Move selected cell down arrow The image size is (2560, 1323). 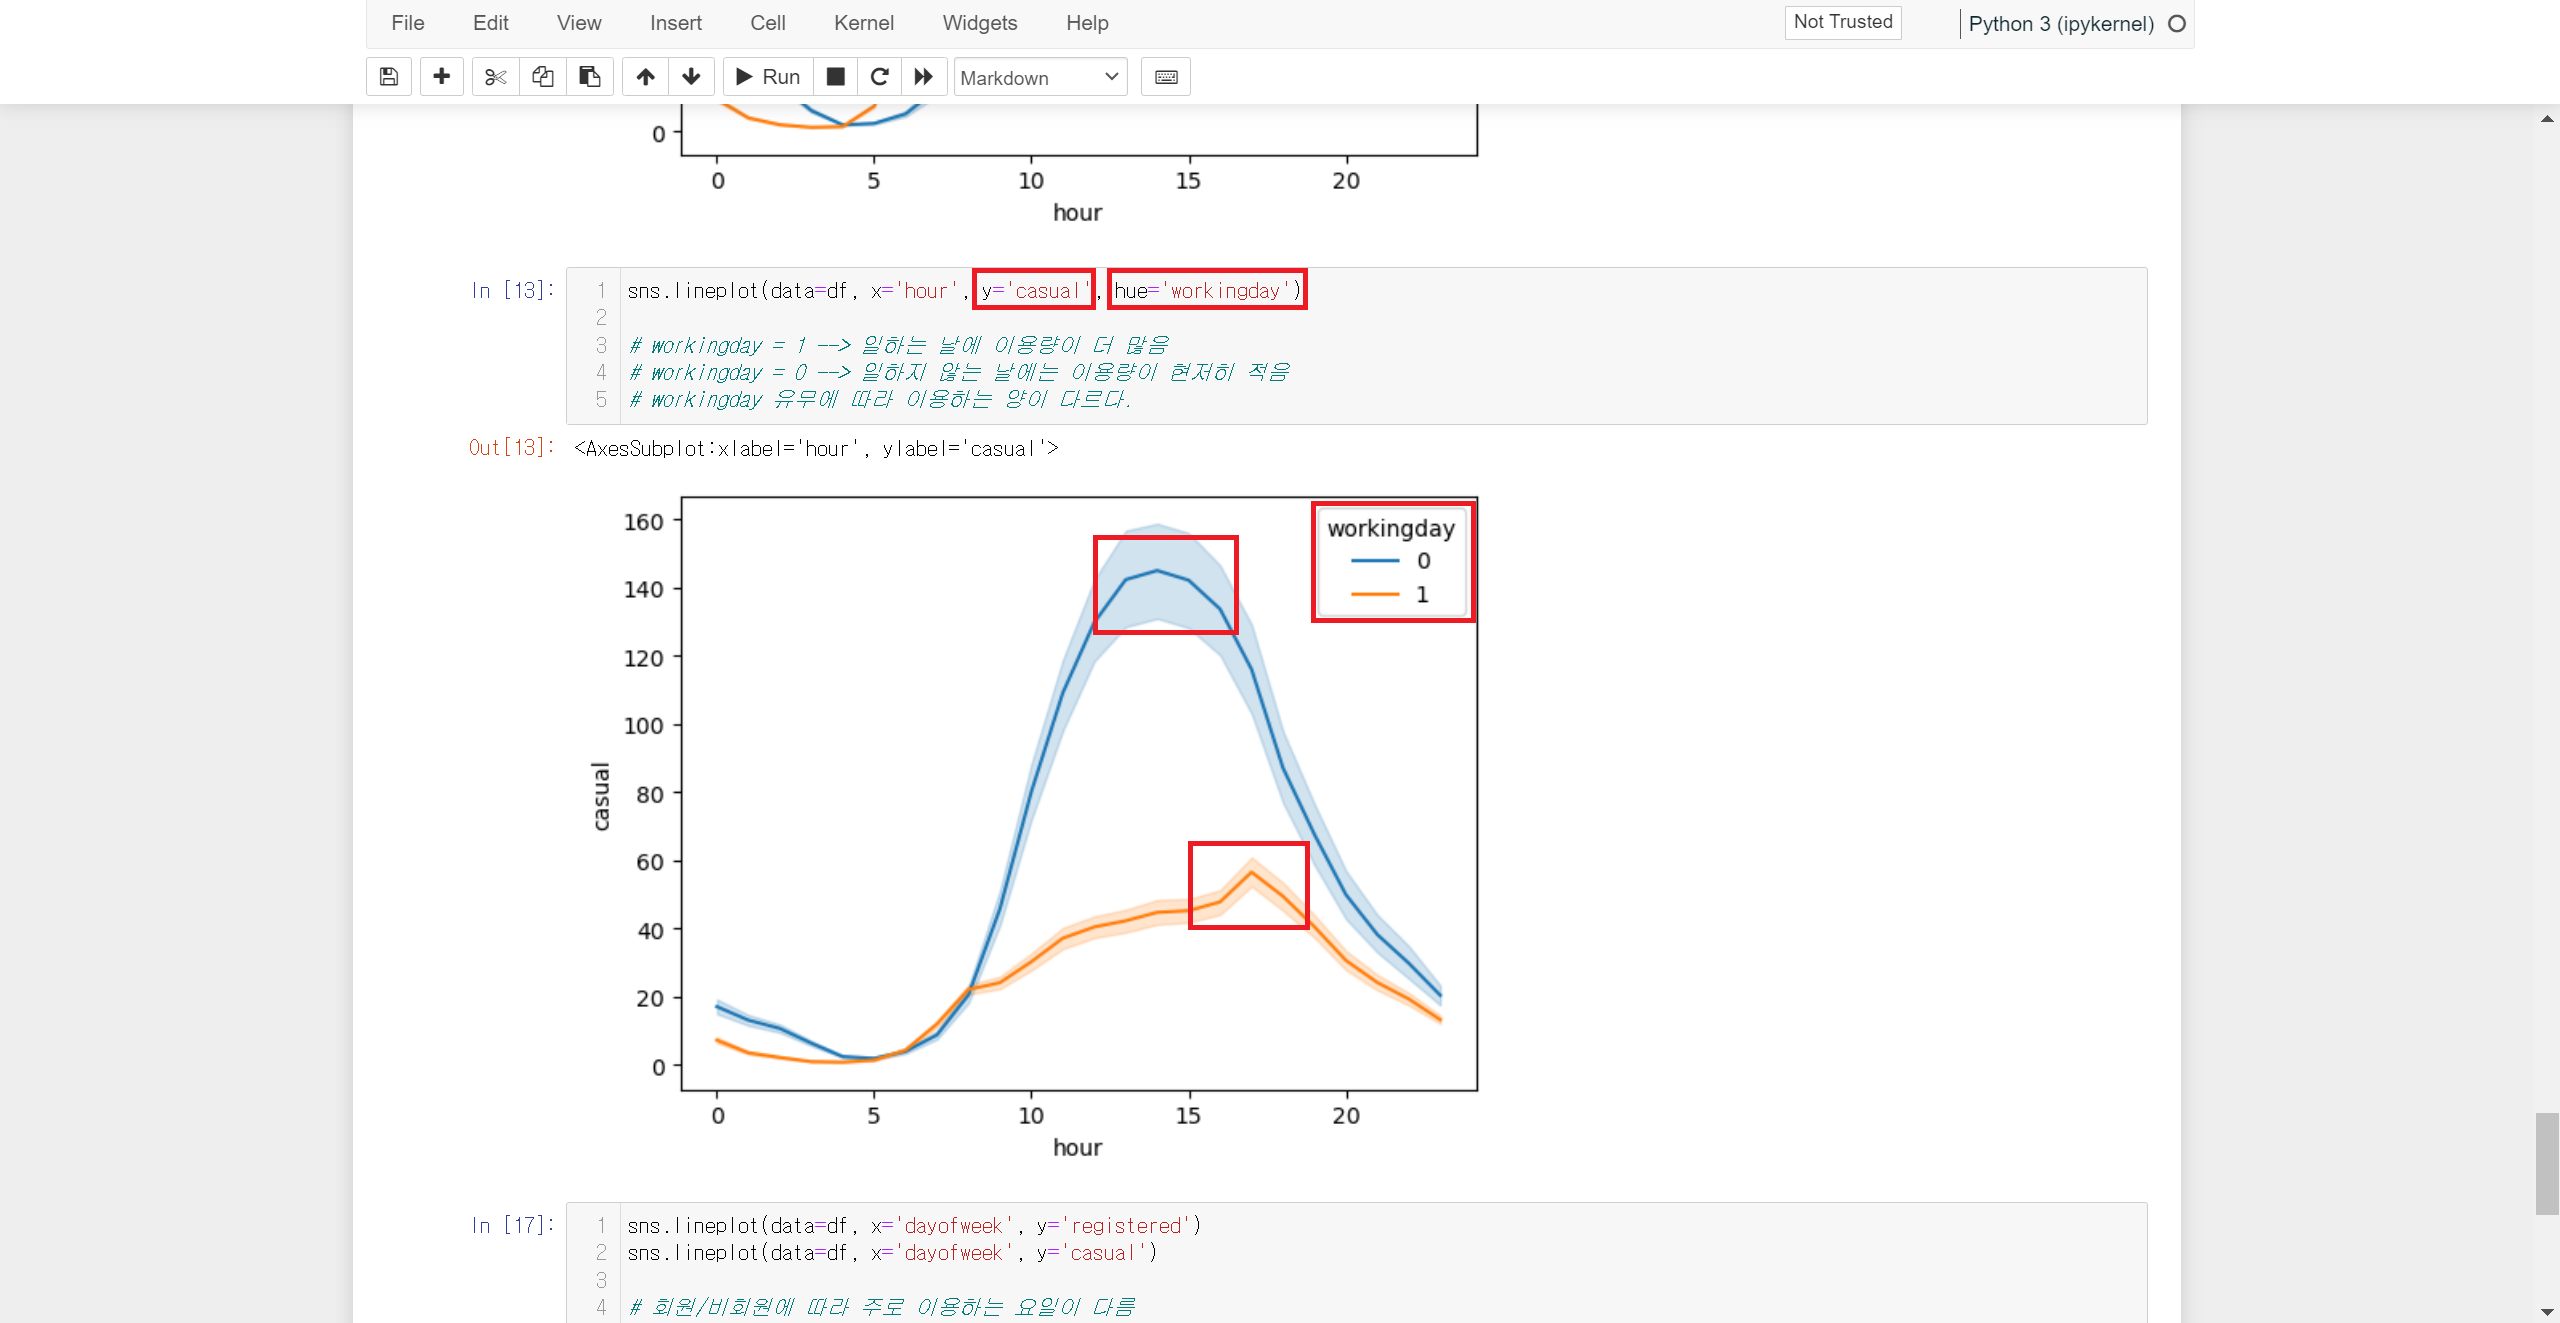pos(691,77)
